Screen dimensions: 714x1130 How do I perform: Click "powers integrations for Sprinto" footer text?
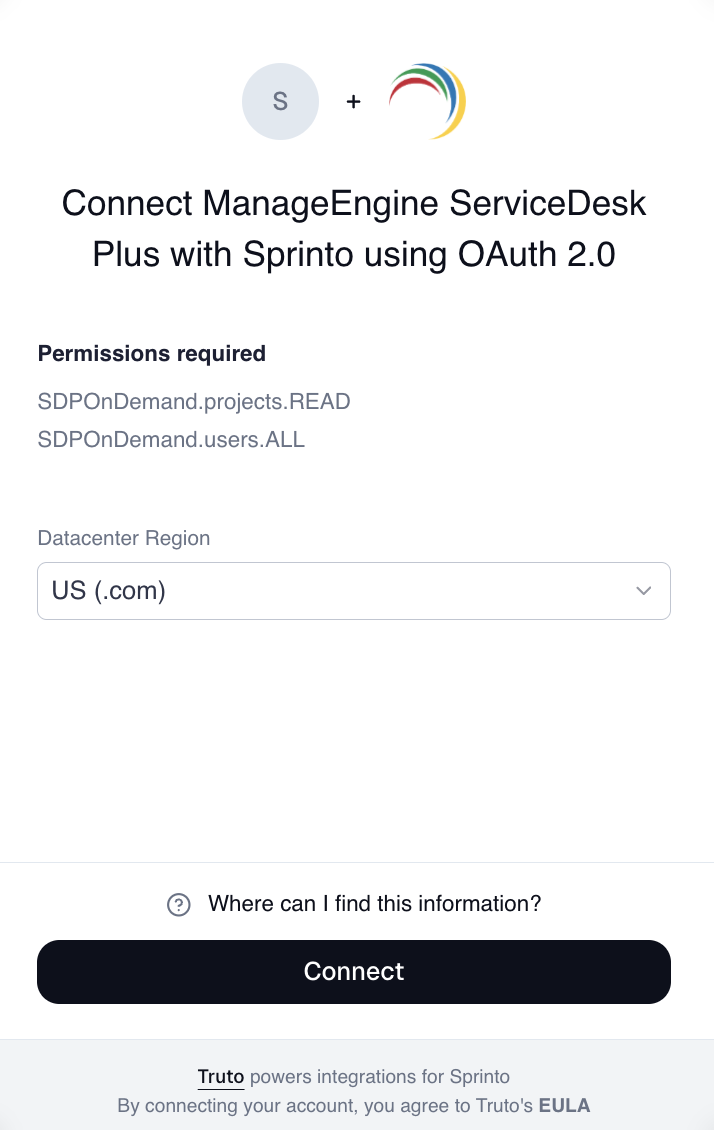click(x=380, y=1077)
